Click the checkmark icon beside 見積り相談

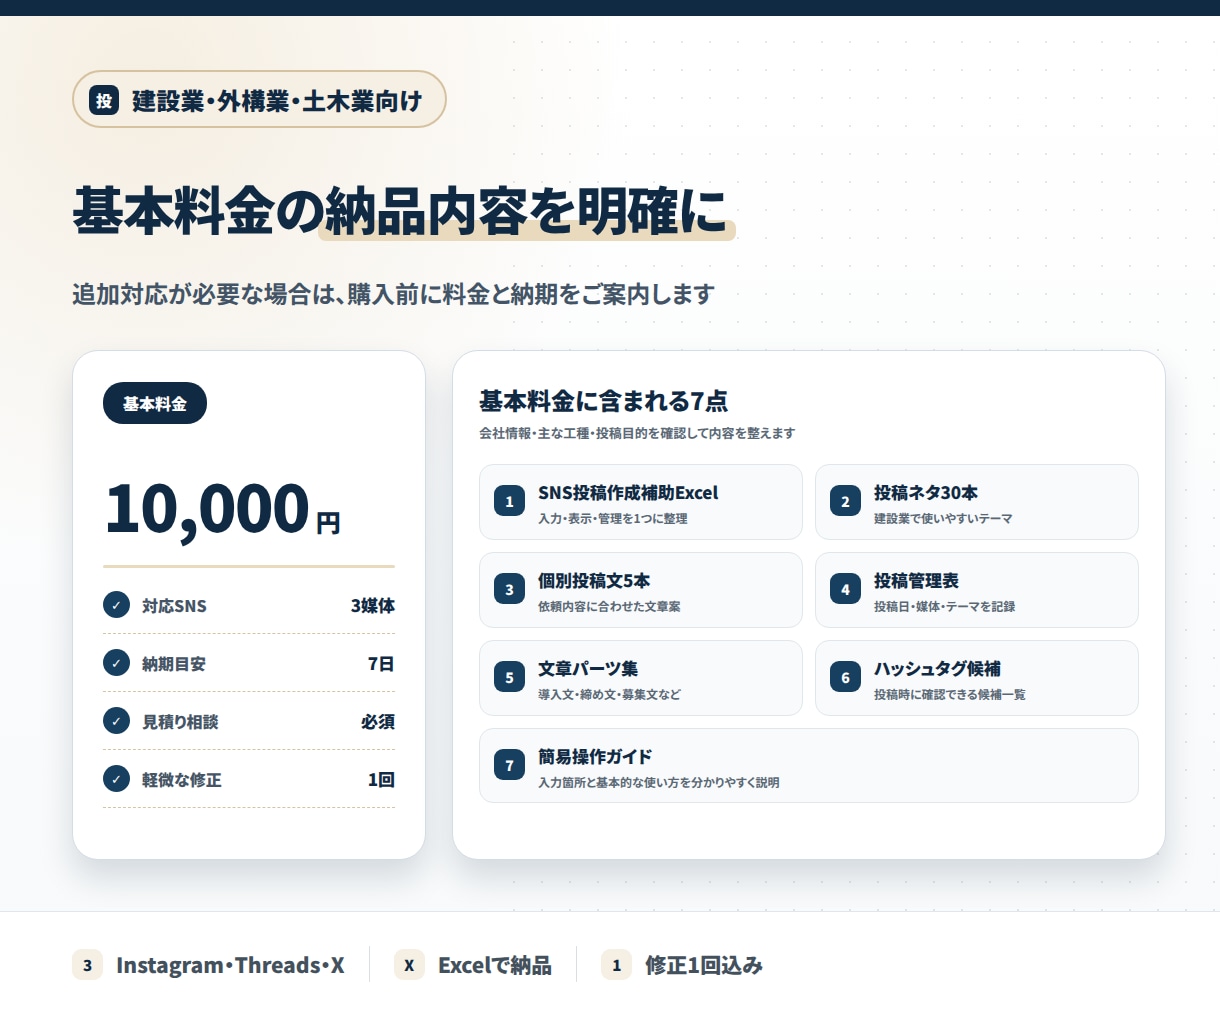tap(116, 721)
